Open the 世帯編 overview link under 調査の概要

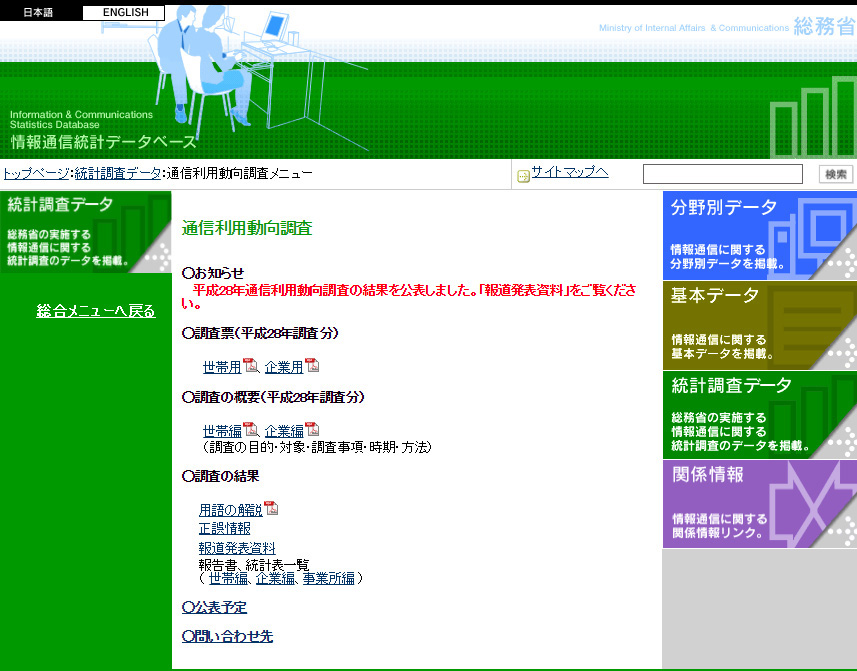click(222, 432)
